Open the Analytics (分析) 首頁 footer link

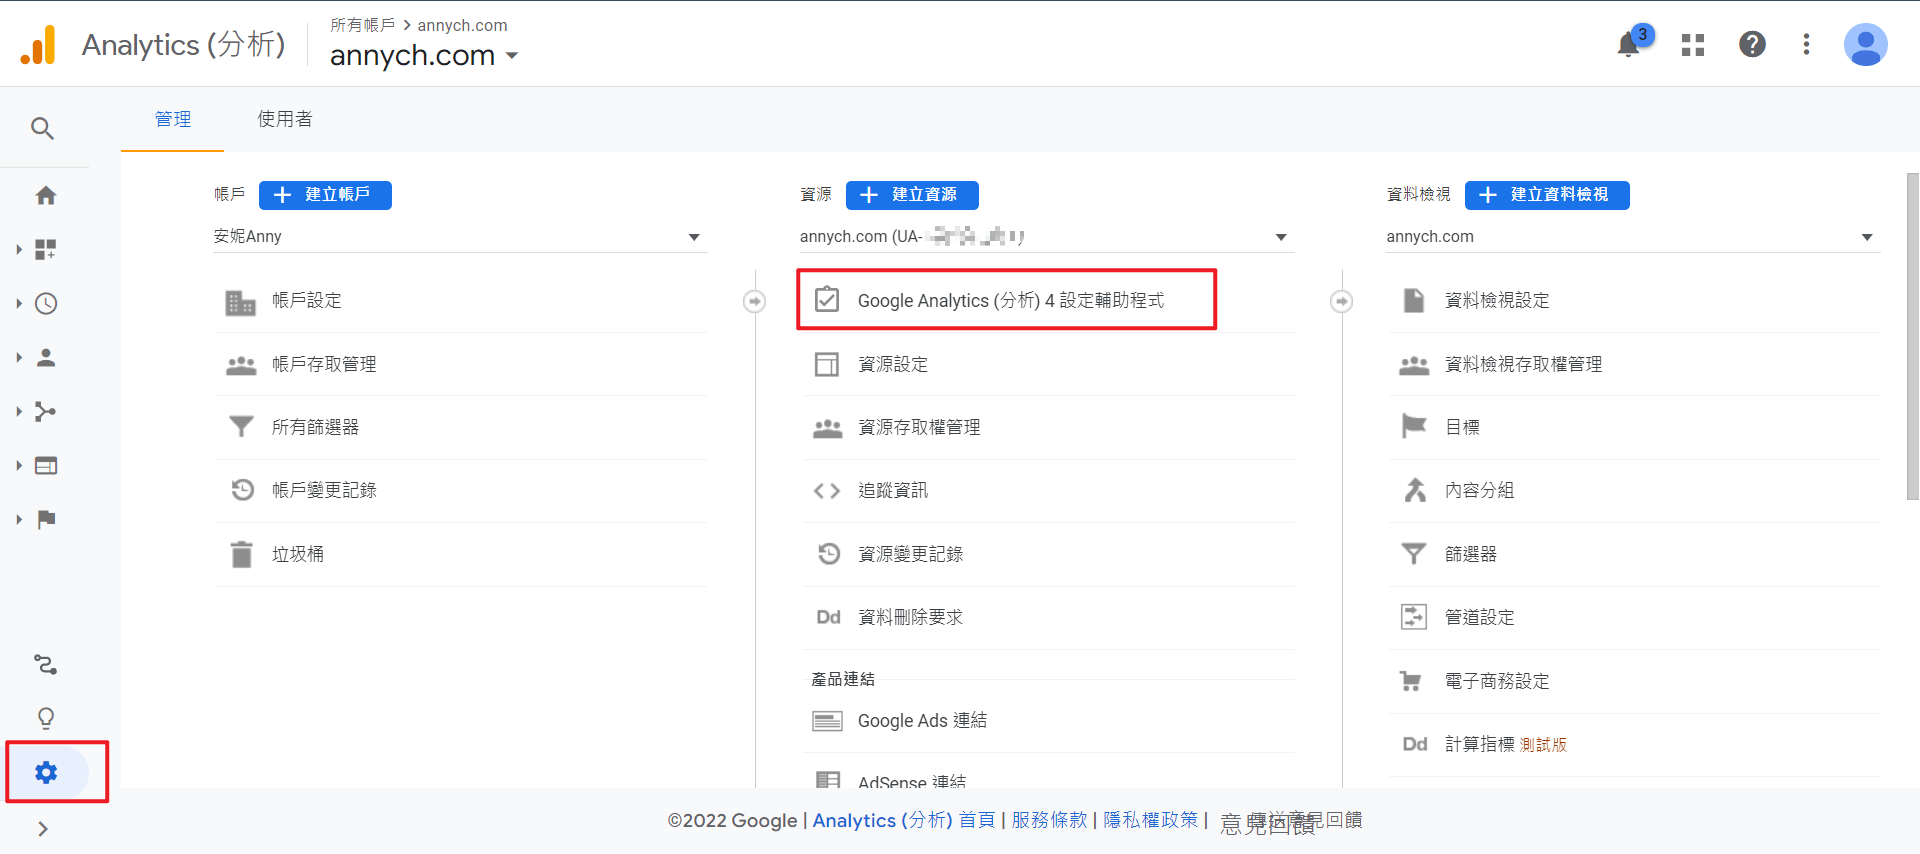(904, 820)
